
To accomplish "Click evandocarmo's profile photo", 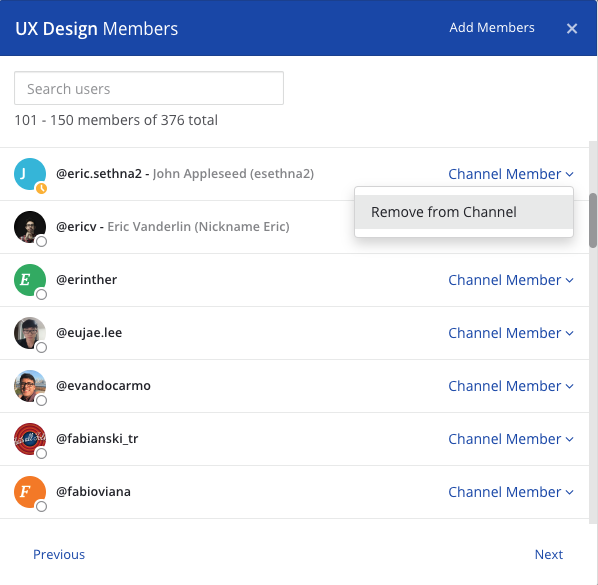I will [30, 386].
